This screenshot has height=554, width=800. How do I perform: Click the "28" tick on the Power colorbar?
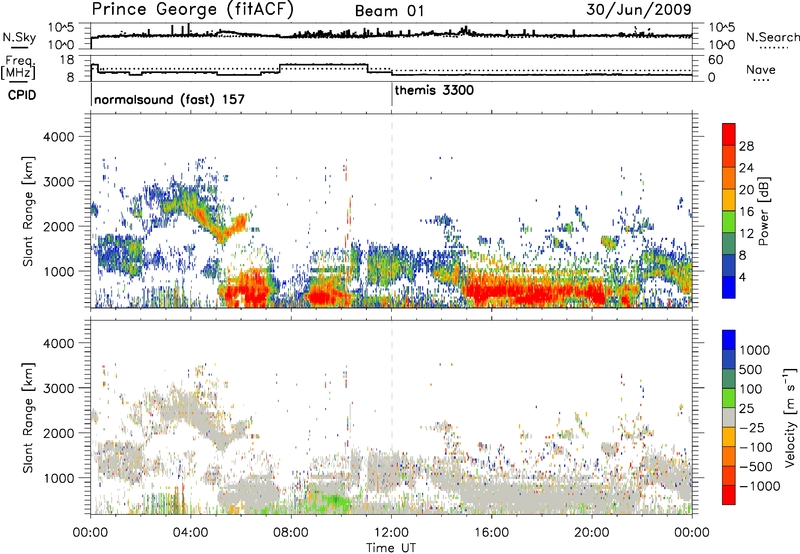pos(746,146)
